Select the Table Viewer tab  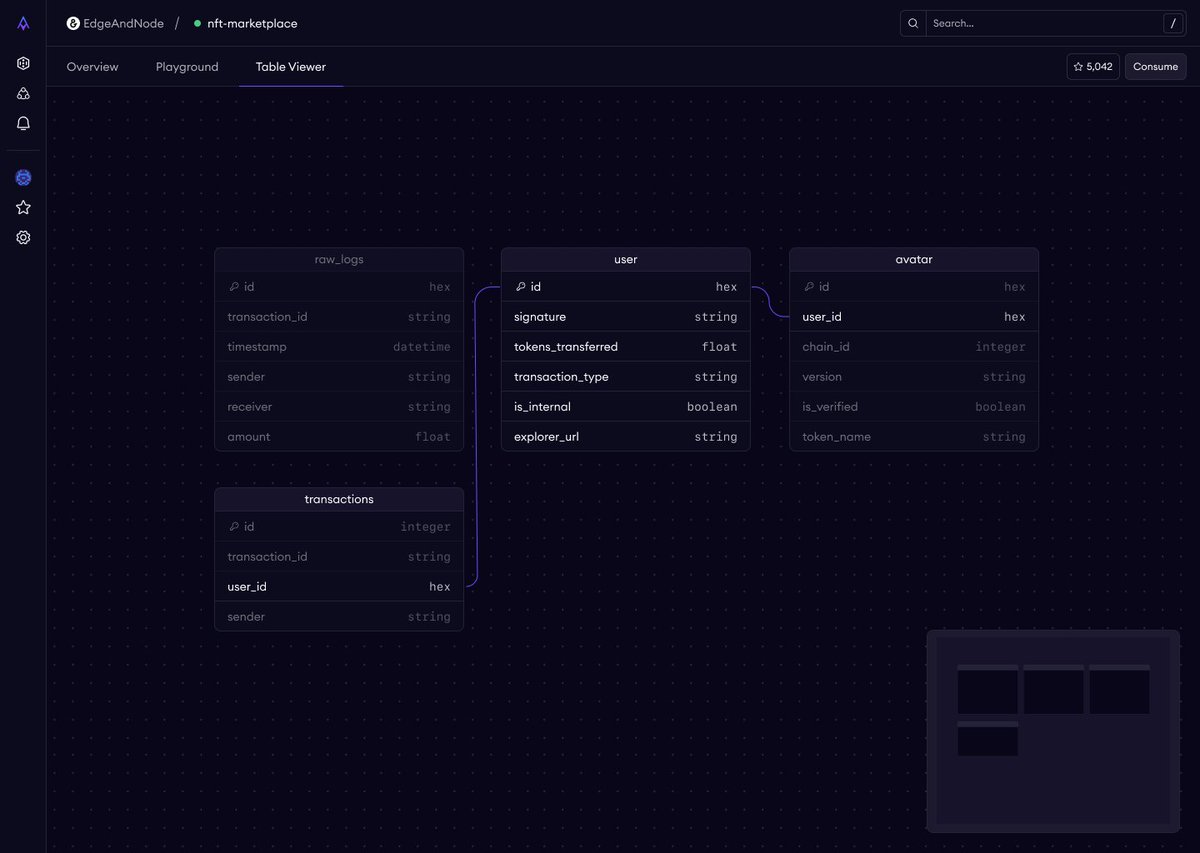(x=291, y=67)
